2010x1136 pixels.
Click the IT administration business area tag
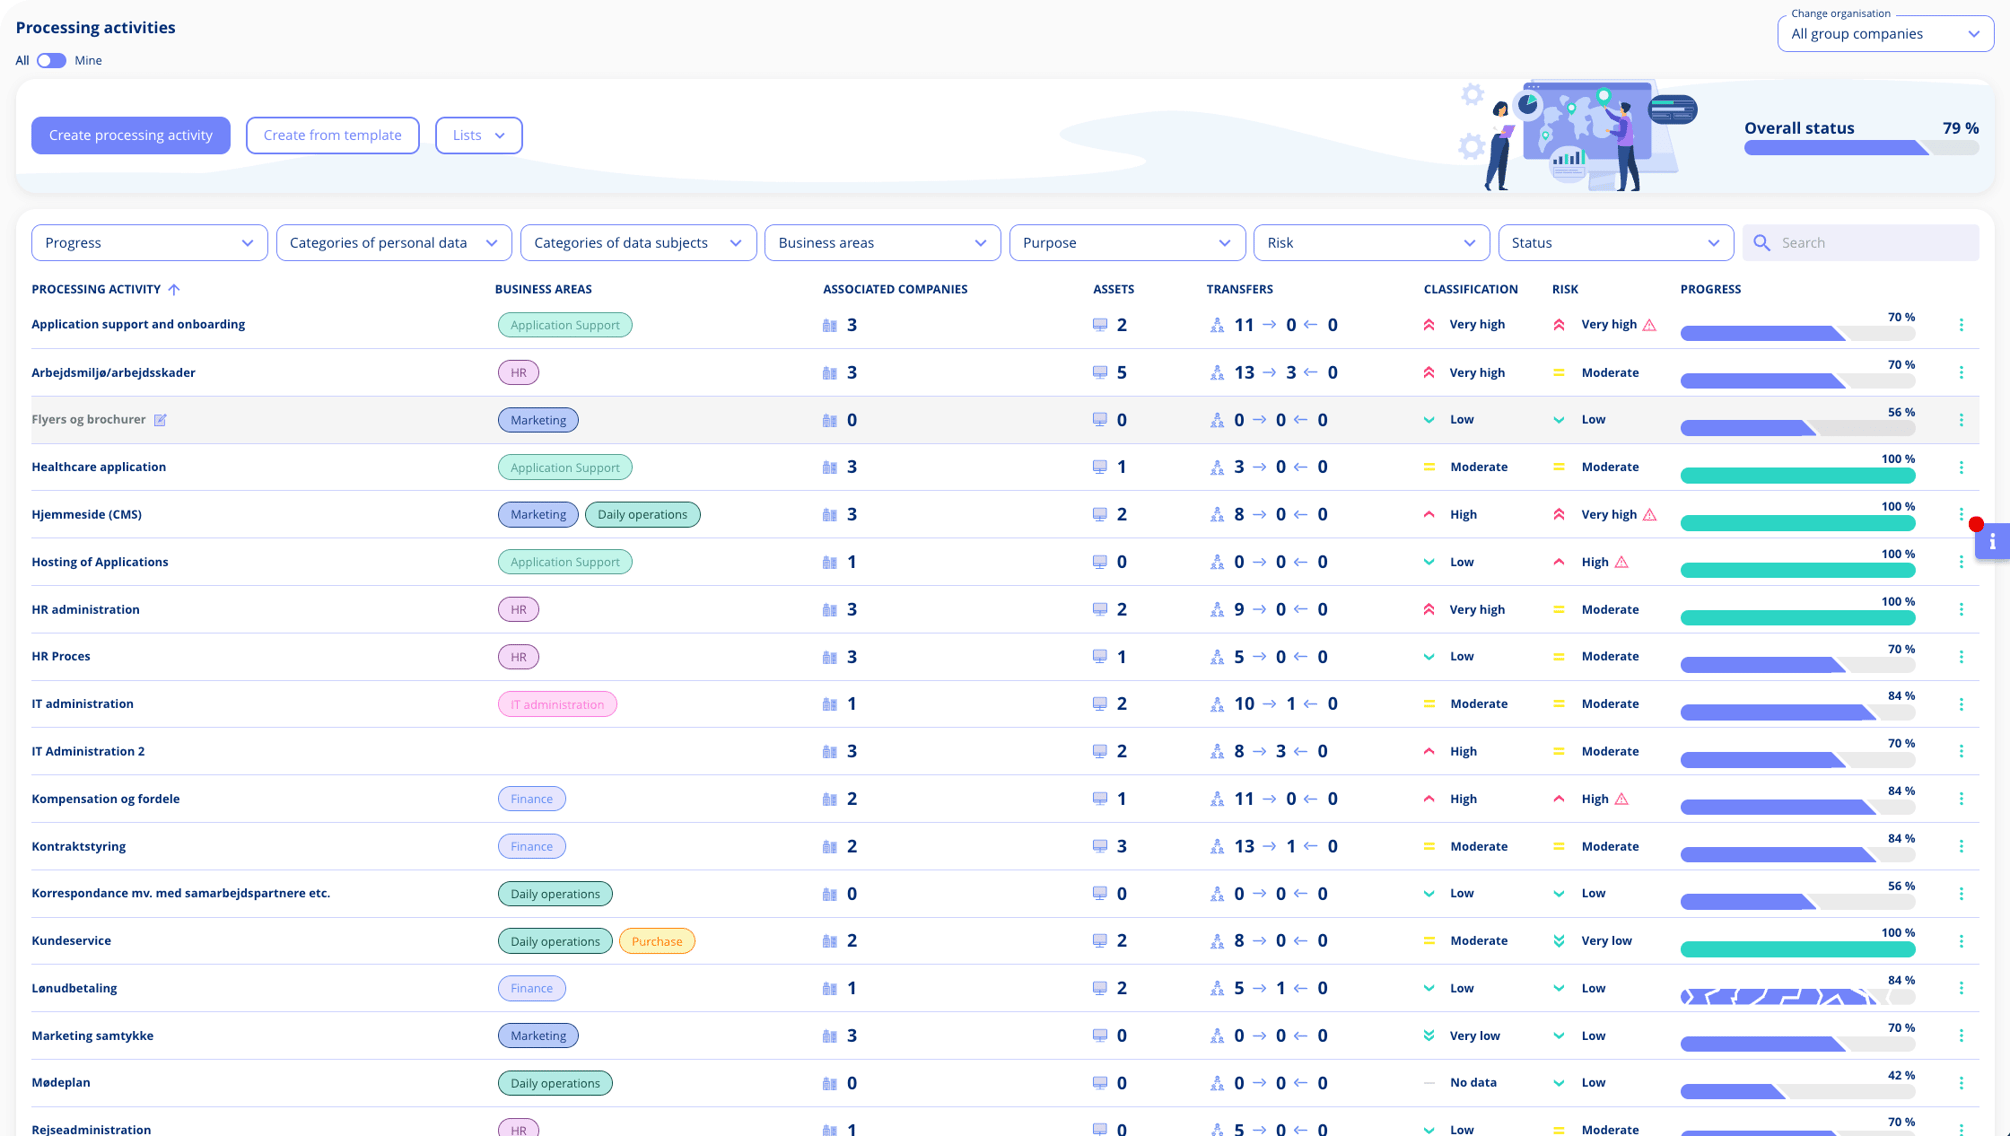(x=557, y=704)
